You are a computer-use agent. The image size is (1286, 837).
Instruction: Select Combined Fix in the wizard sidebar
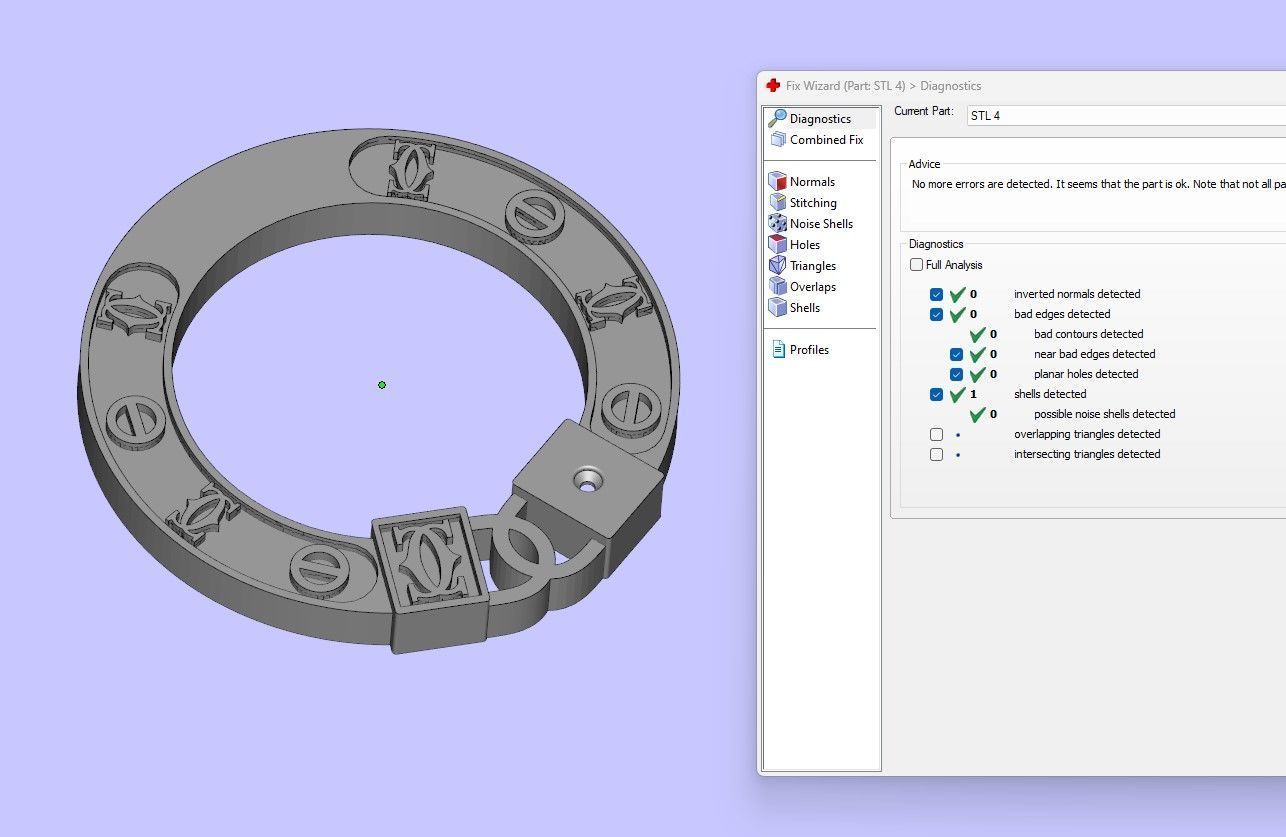coord(816,140)
